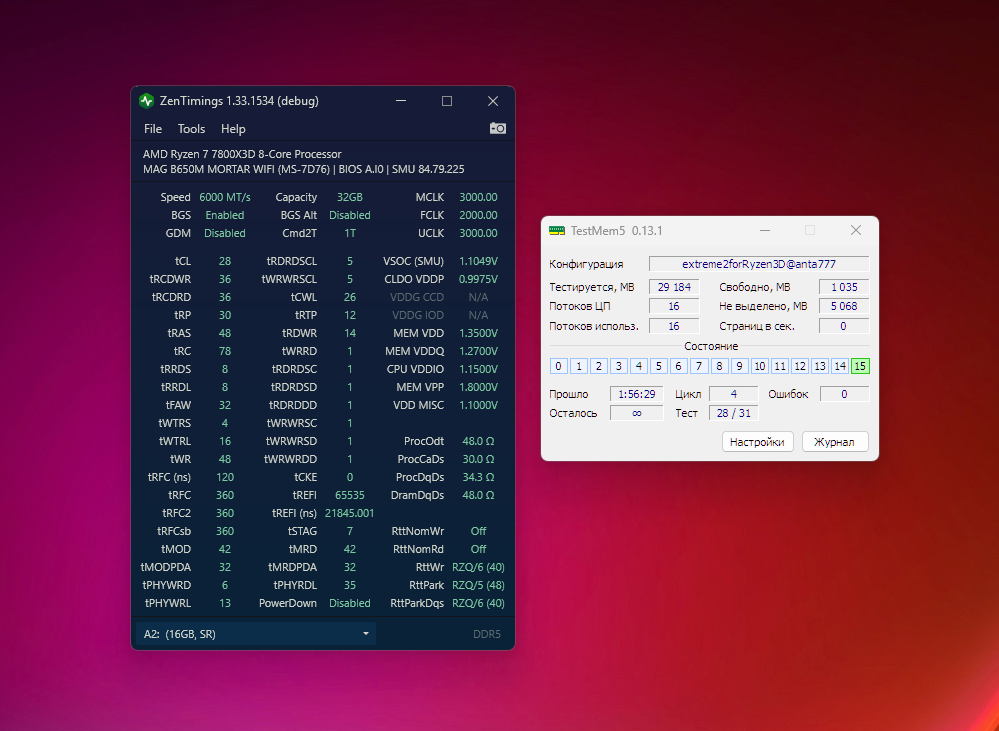Click the Тест progress value 28 / 31

(x=733, y=413)
